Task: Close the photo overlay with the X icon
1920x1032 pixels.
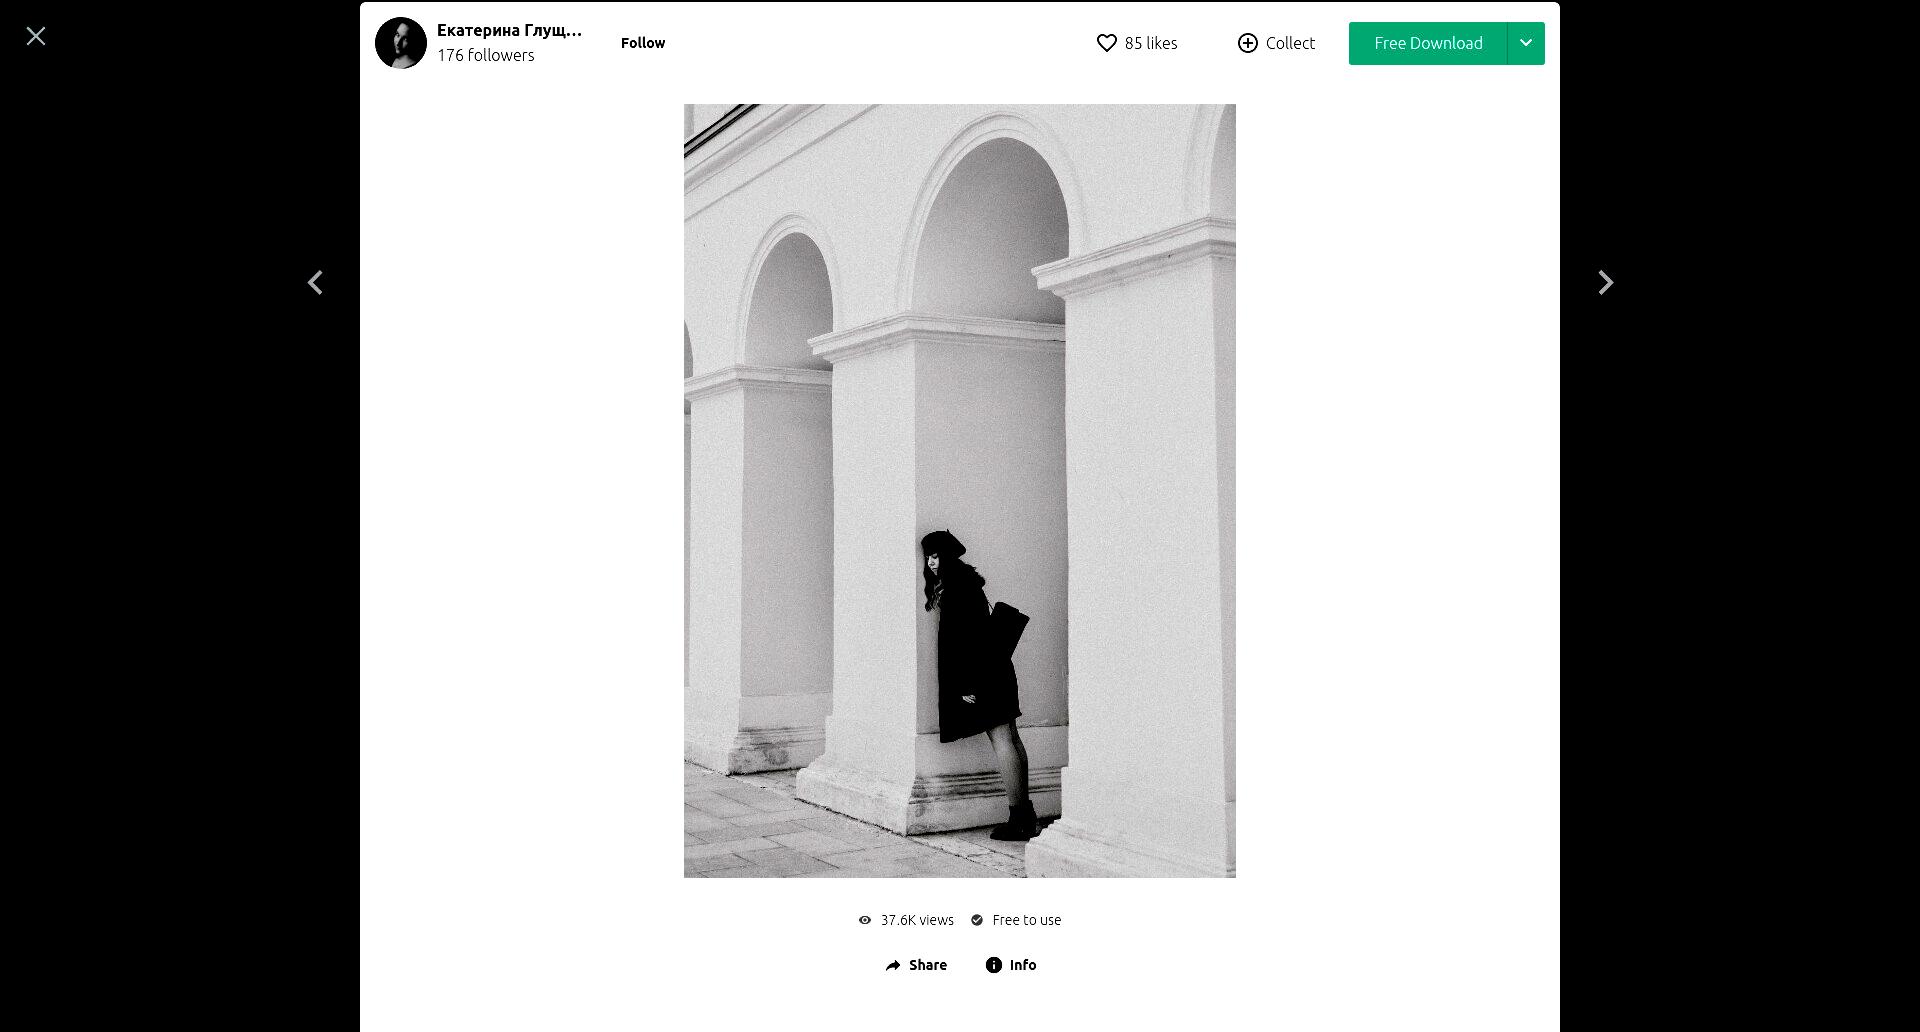Action: pyautogui.click(x=36, y=36)
